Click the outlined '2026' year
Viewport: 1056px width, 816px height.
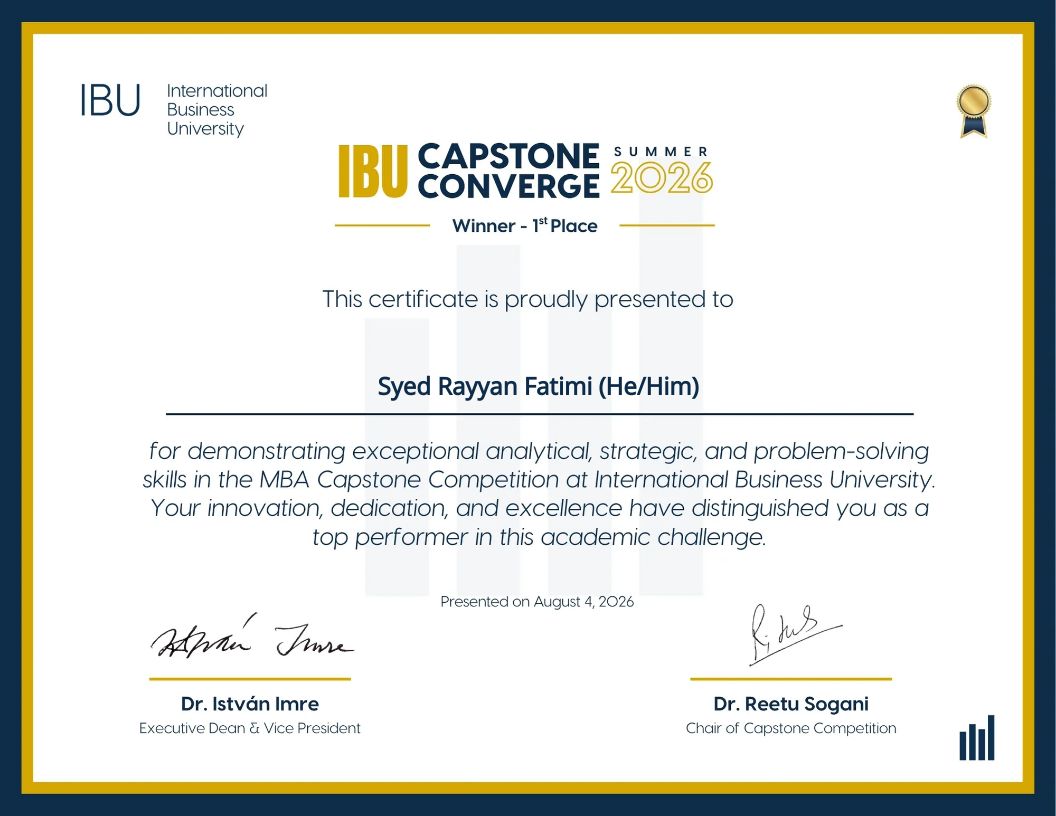point(661,178)
